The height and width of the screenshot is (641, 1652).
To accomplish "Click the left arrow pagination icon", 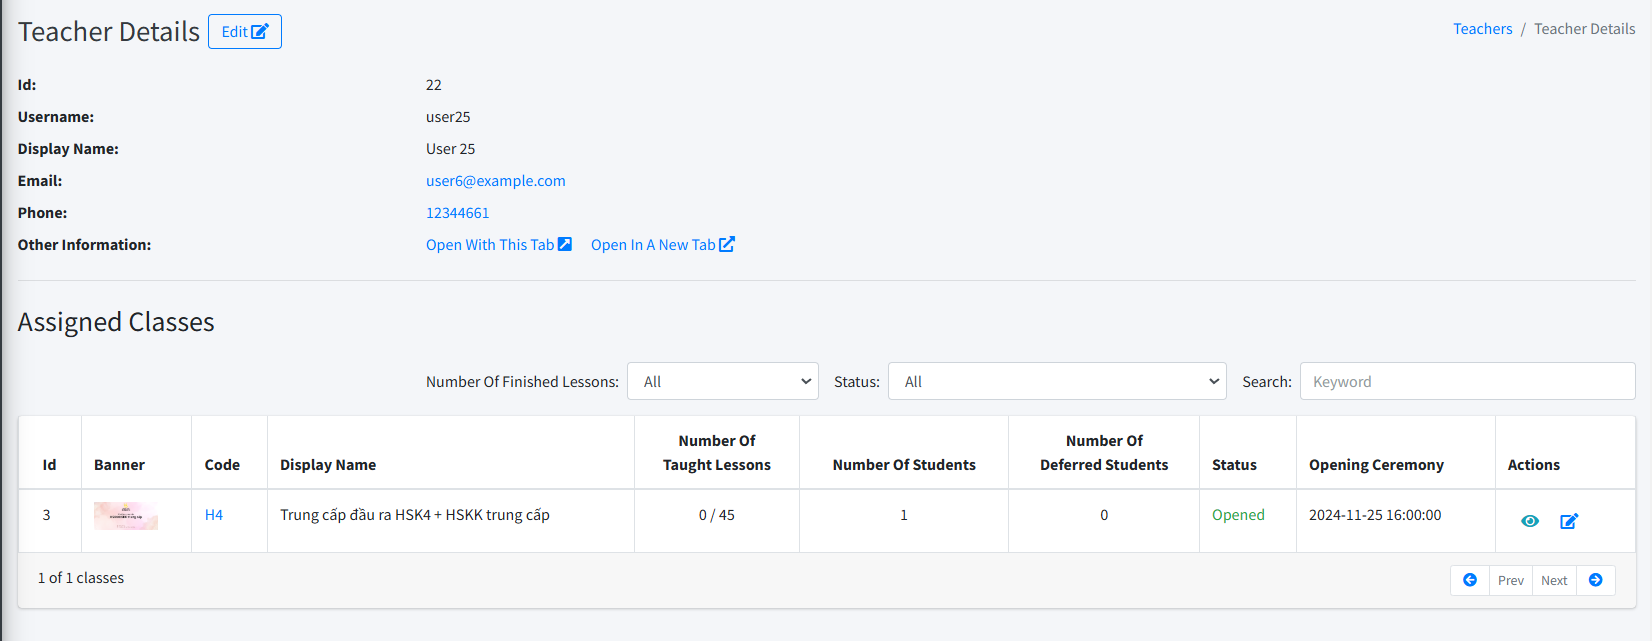I will tap(1470, 580).
